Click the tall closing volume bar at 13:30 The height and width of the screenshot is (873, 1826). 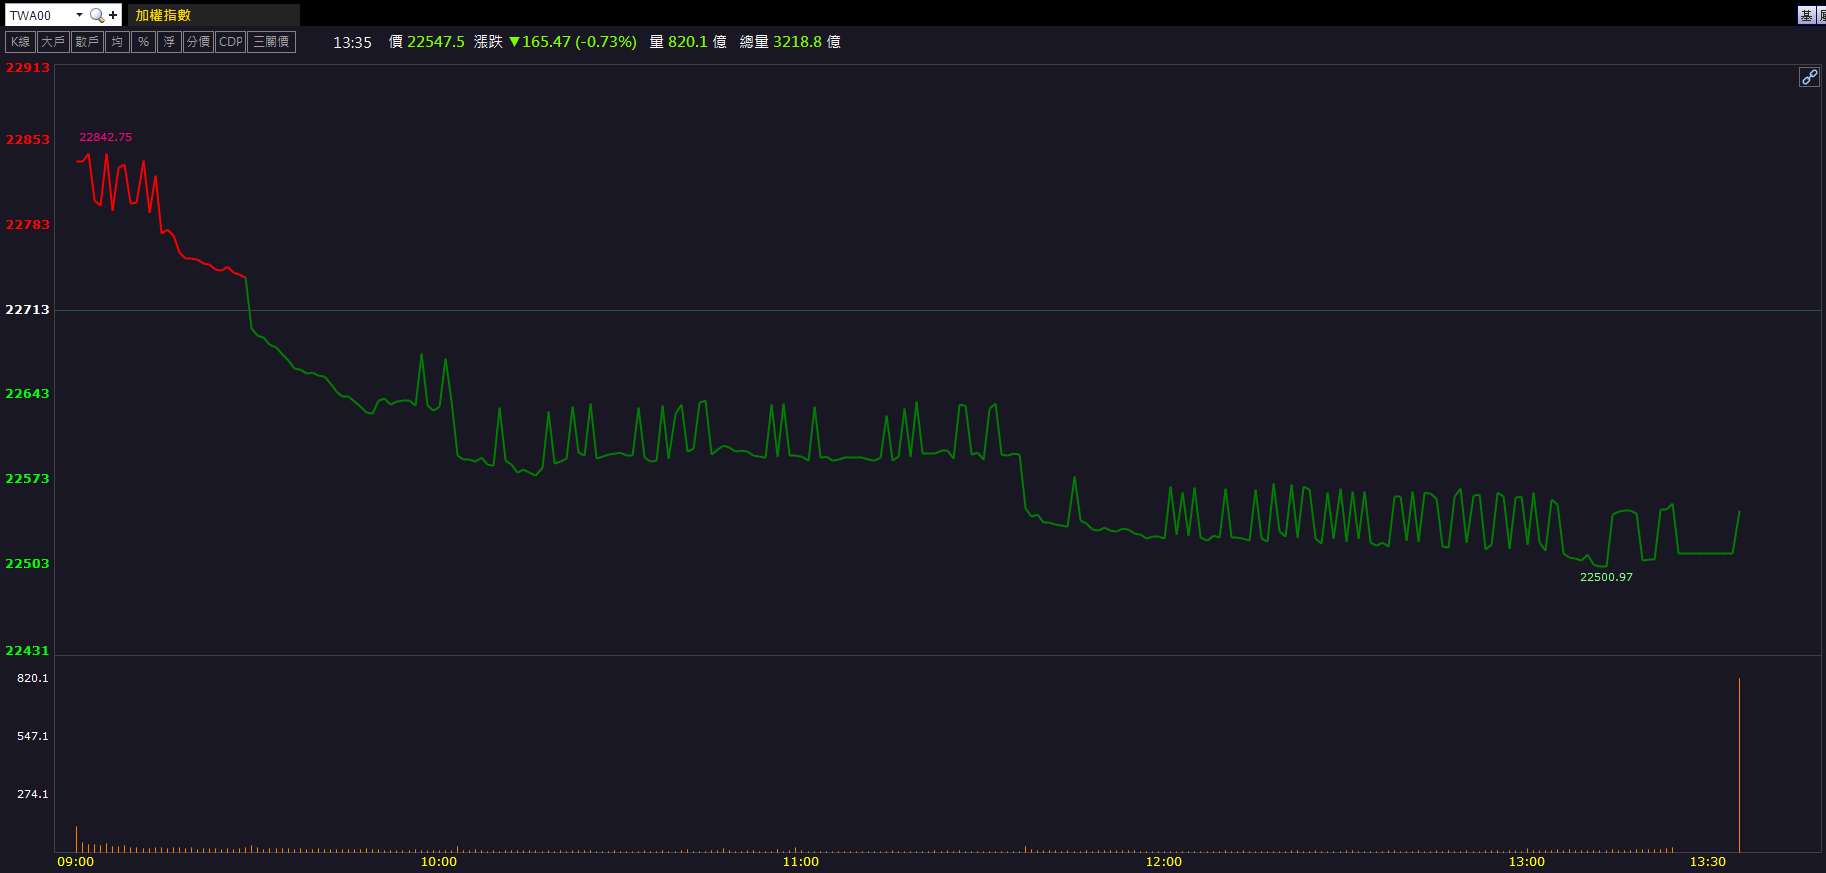coord(1739,765)
